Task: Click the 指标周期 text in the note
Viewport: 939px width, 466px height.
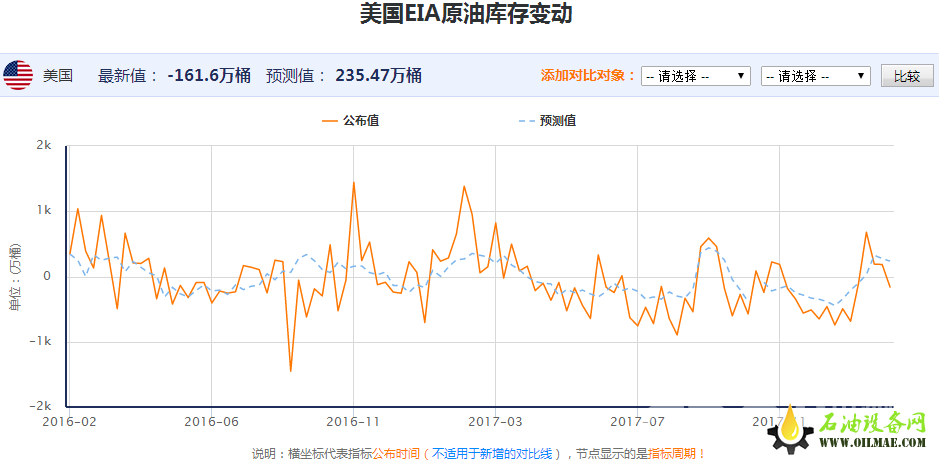Action: [x=672, y=453]
